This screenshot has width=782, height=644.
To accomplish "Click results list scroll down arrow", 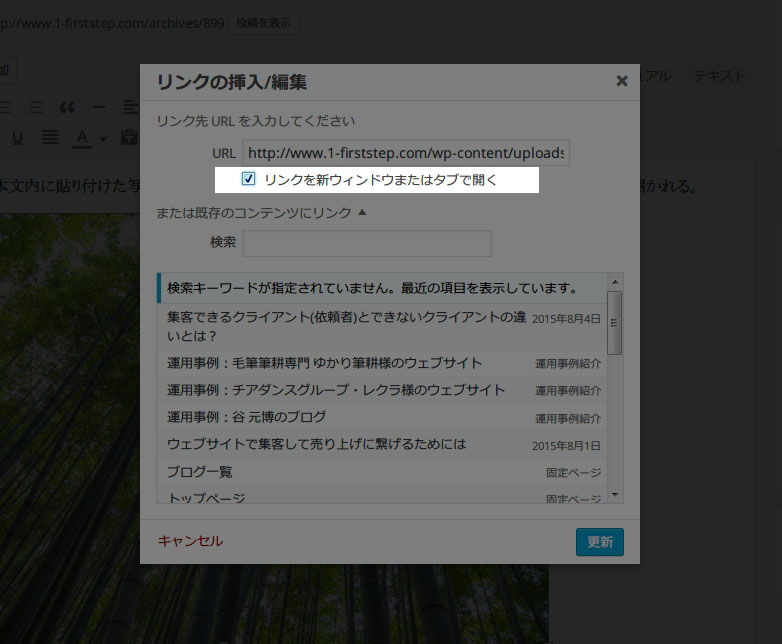I will [x=615, y=495].
